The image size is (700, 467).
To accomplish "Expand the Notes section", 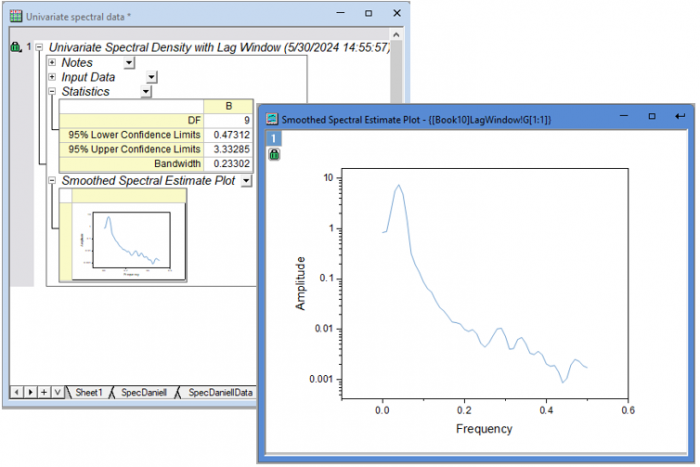I will (x=52, y=62).
